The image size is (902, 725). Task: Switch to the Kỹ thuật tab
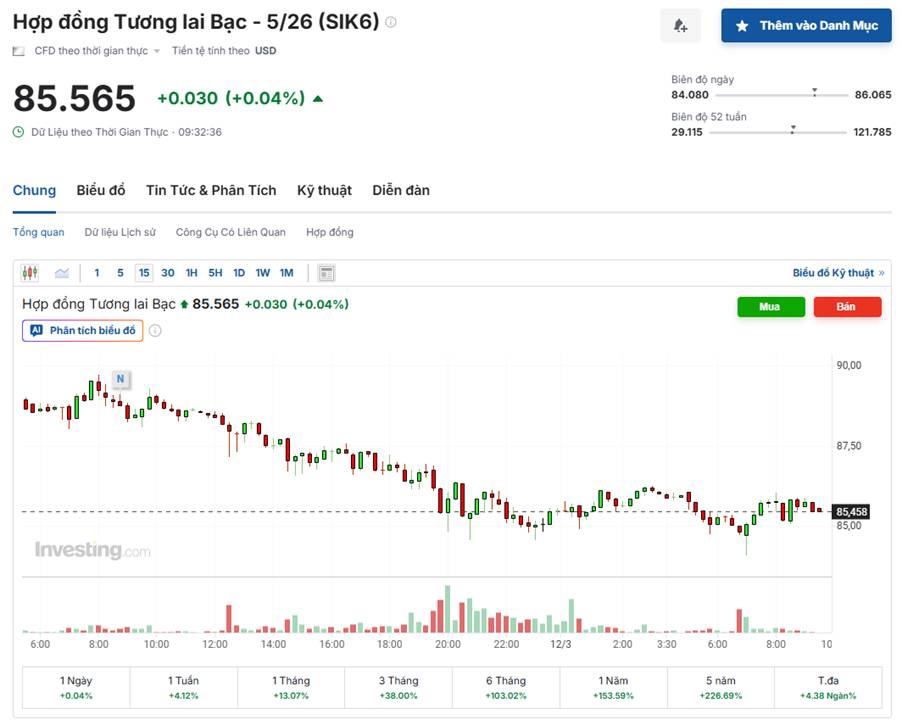tap(323, 190)
